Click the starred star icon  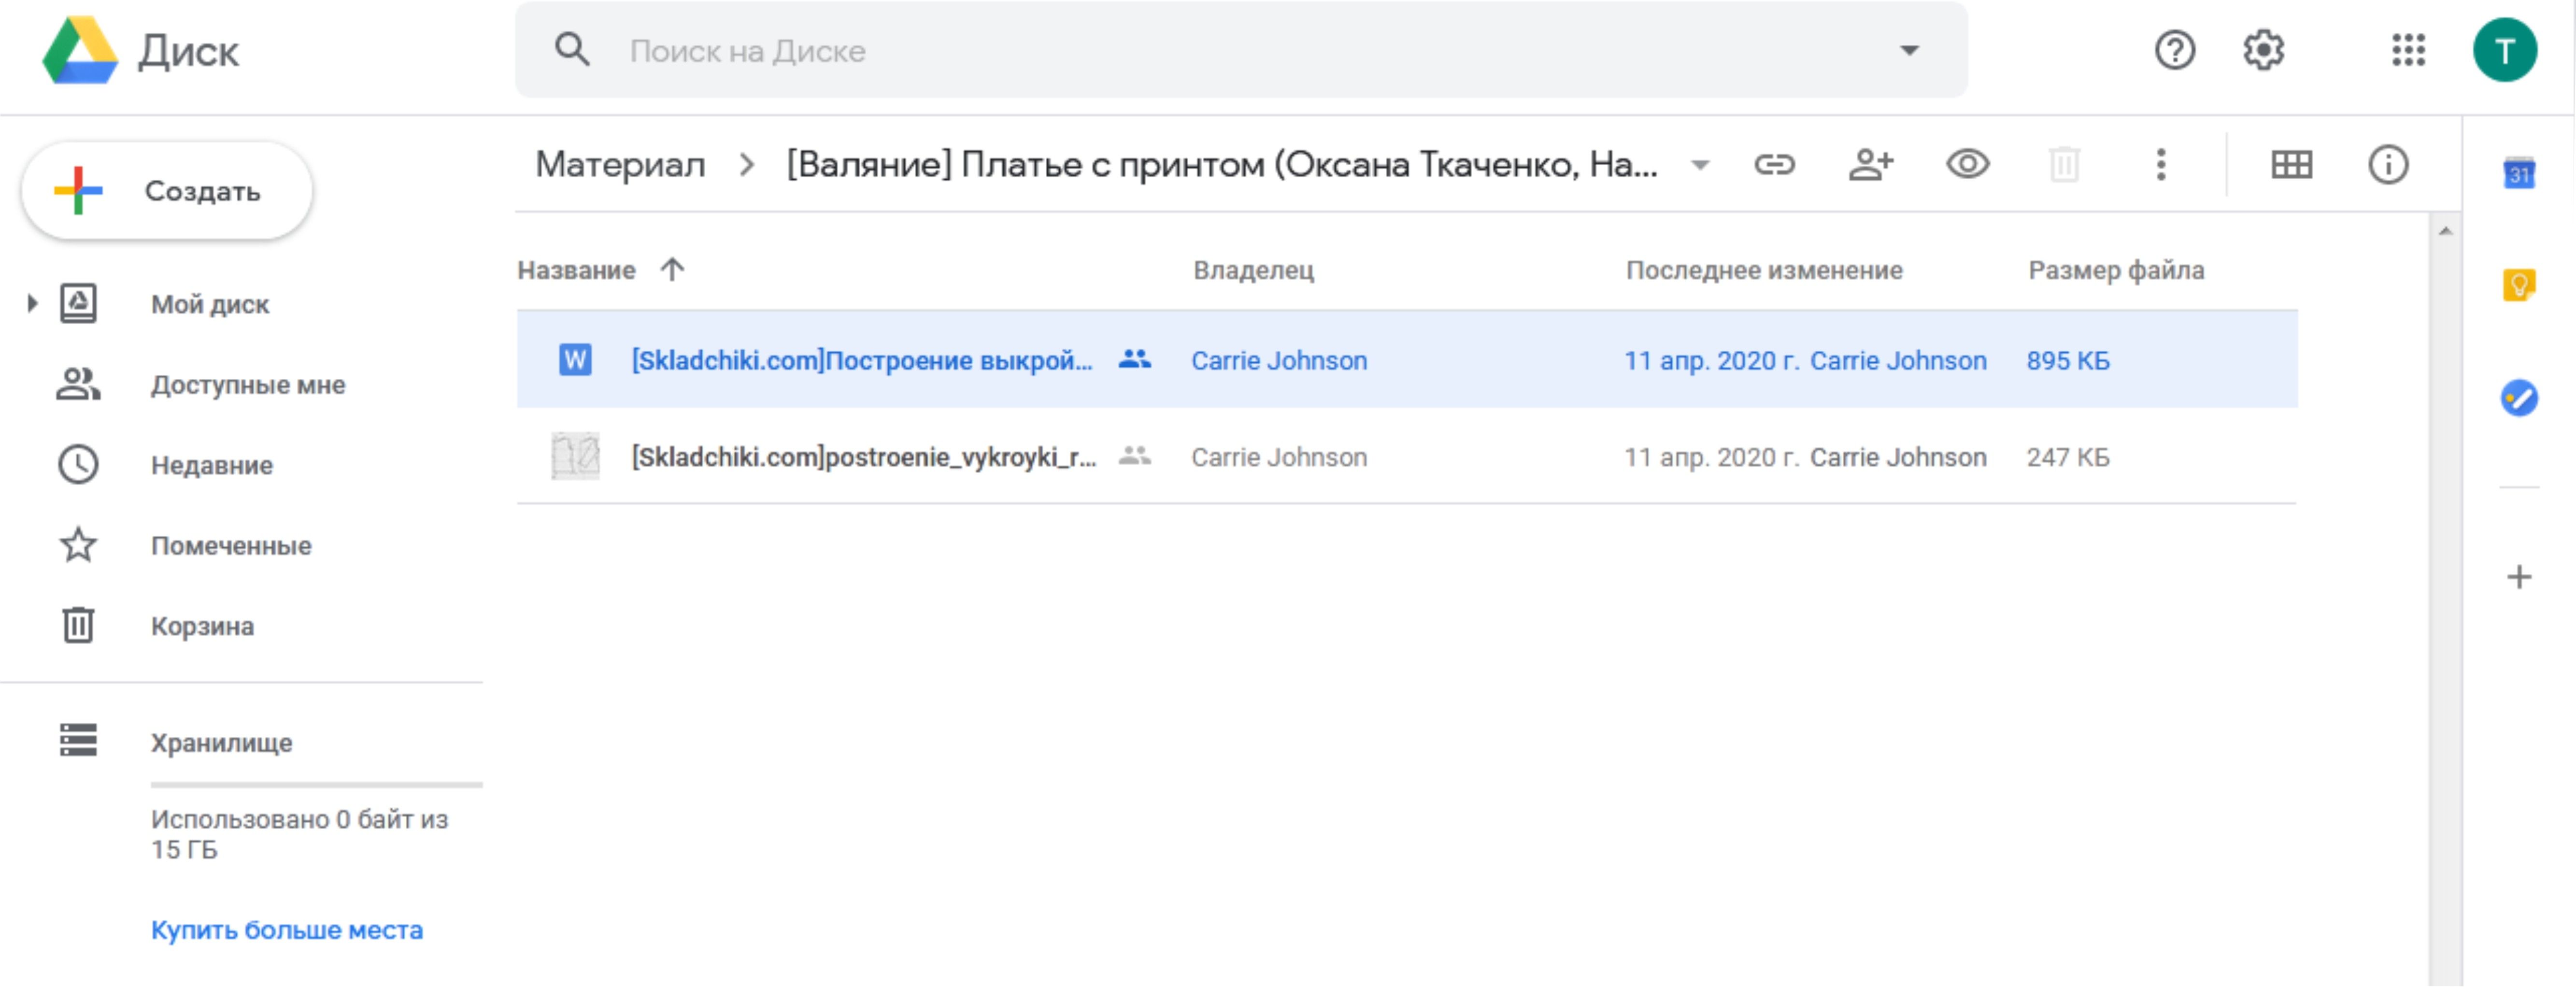[x=78, y=545]
